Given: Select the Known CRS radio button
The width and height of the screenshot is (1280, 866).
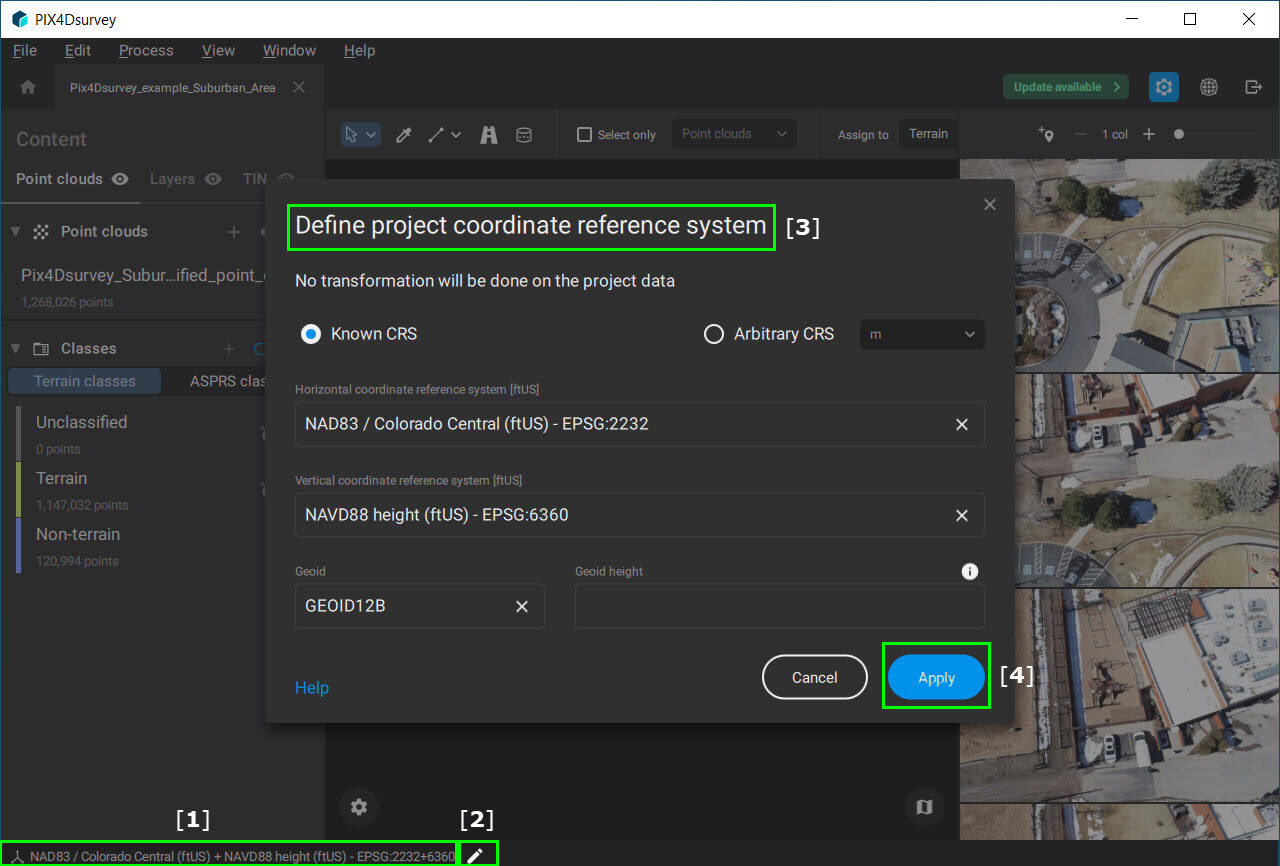Looking at the screenshot, I should pos(311,334).
